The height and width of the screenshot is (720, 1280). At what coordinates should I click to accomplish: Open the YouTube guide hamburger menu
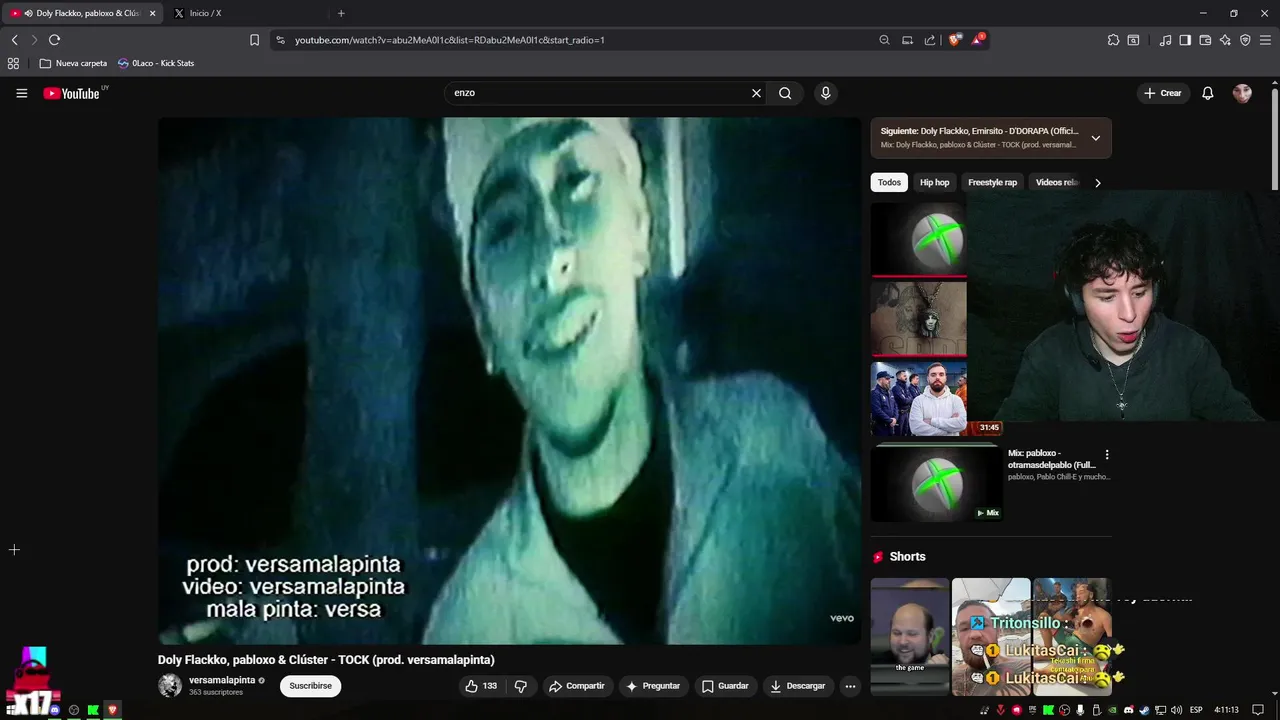click(21, 93)
